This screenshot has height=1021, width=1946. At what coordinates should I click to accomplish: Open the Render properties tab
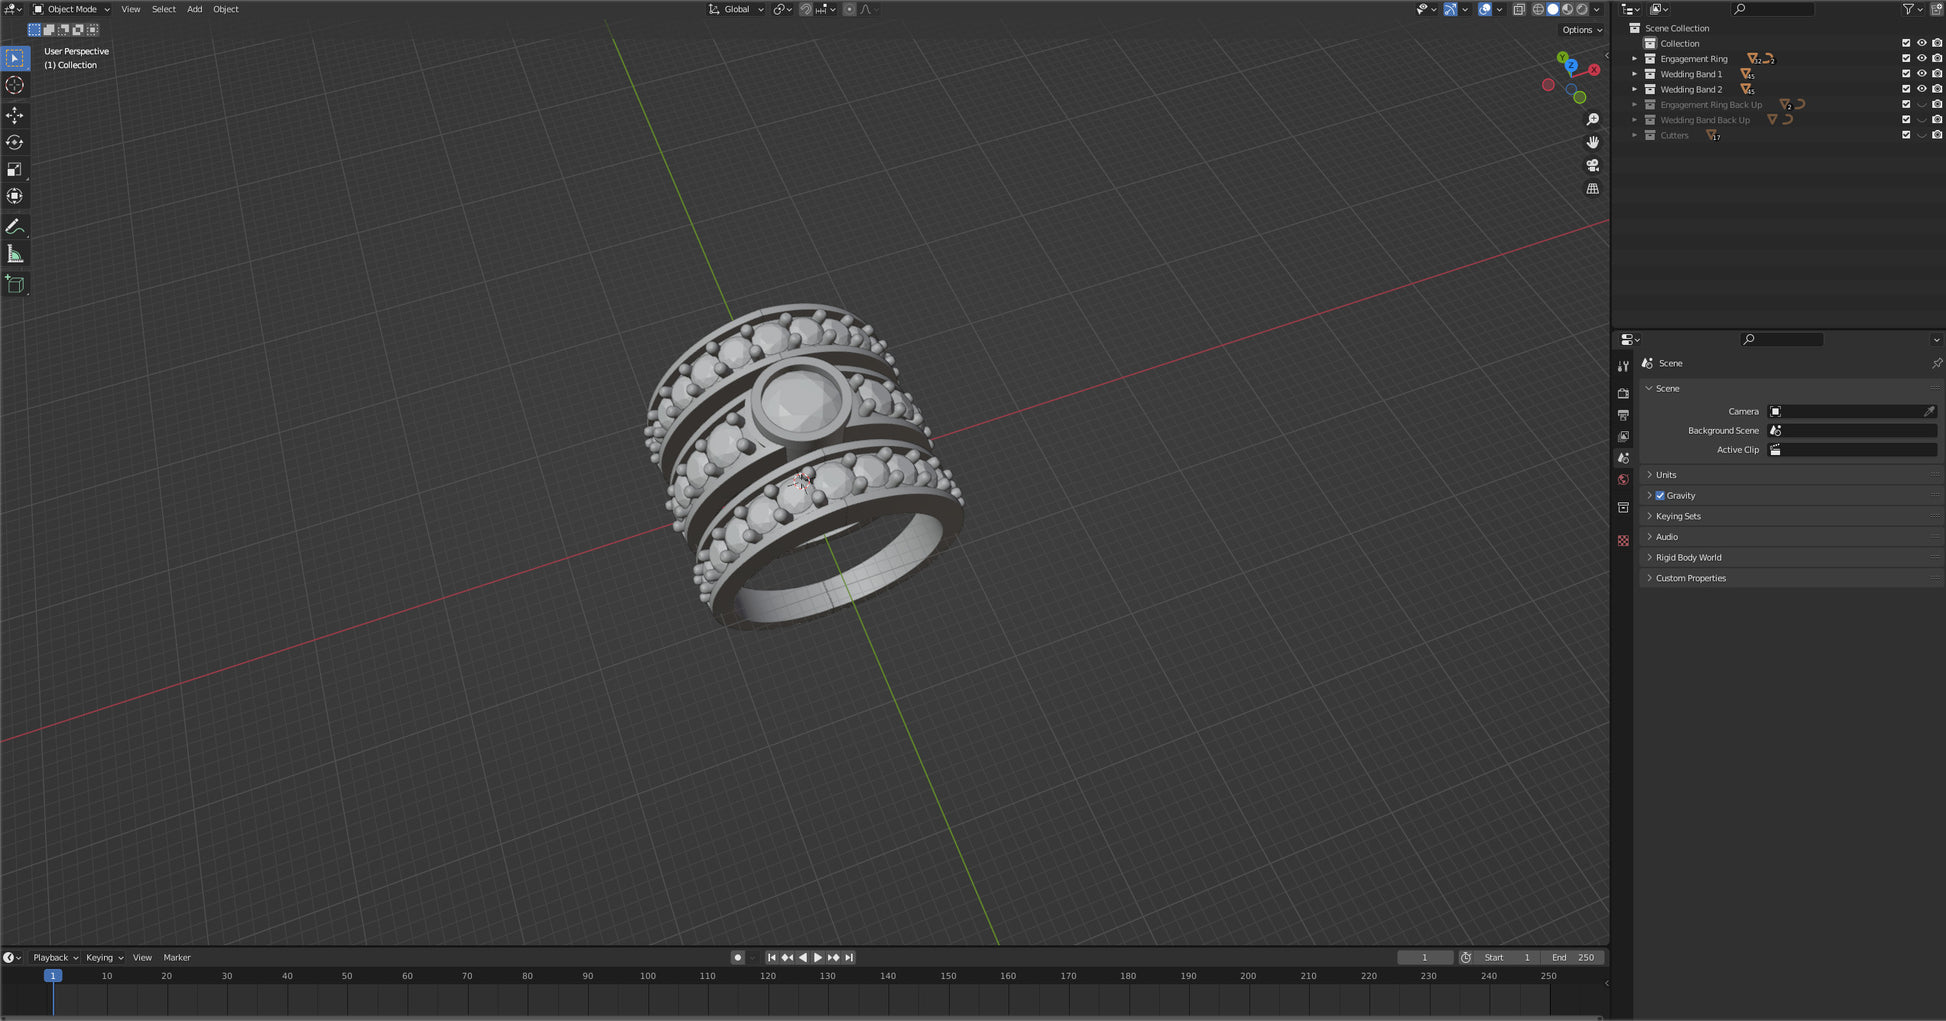click(x=1623, y=393)
